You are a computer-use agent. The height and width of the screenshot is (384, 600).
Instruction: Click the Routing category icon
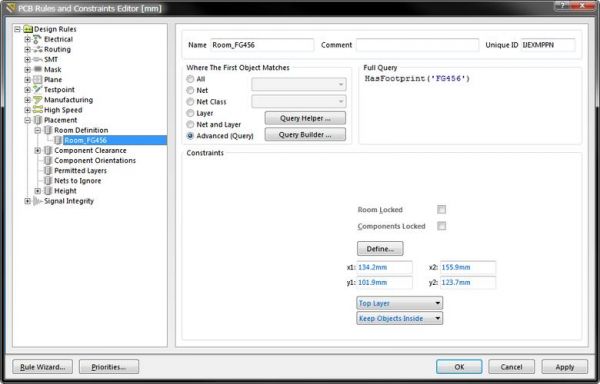(x=38, y=49)
